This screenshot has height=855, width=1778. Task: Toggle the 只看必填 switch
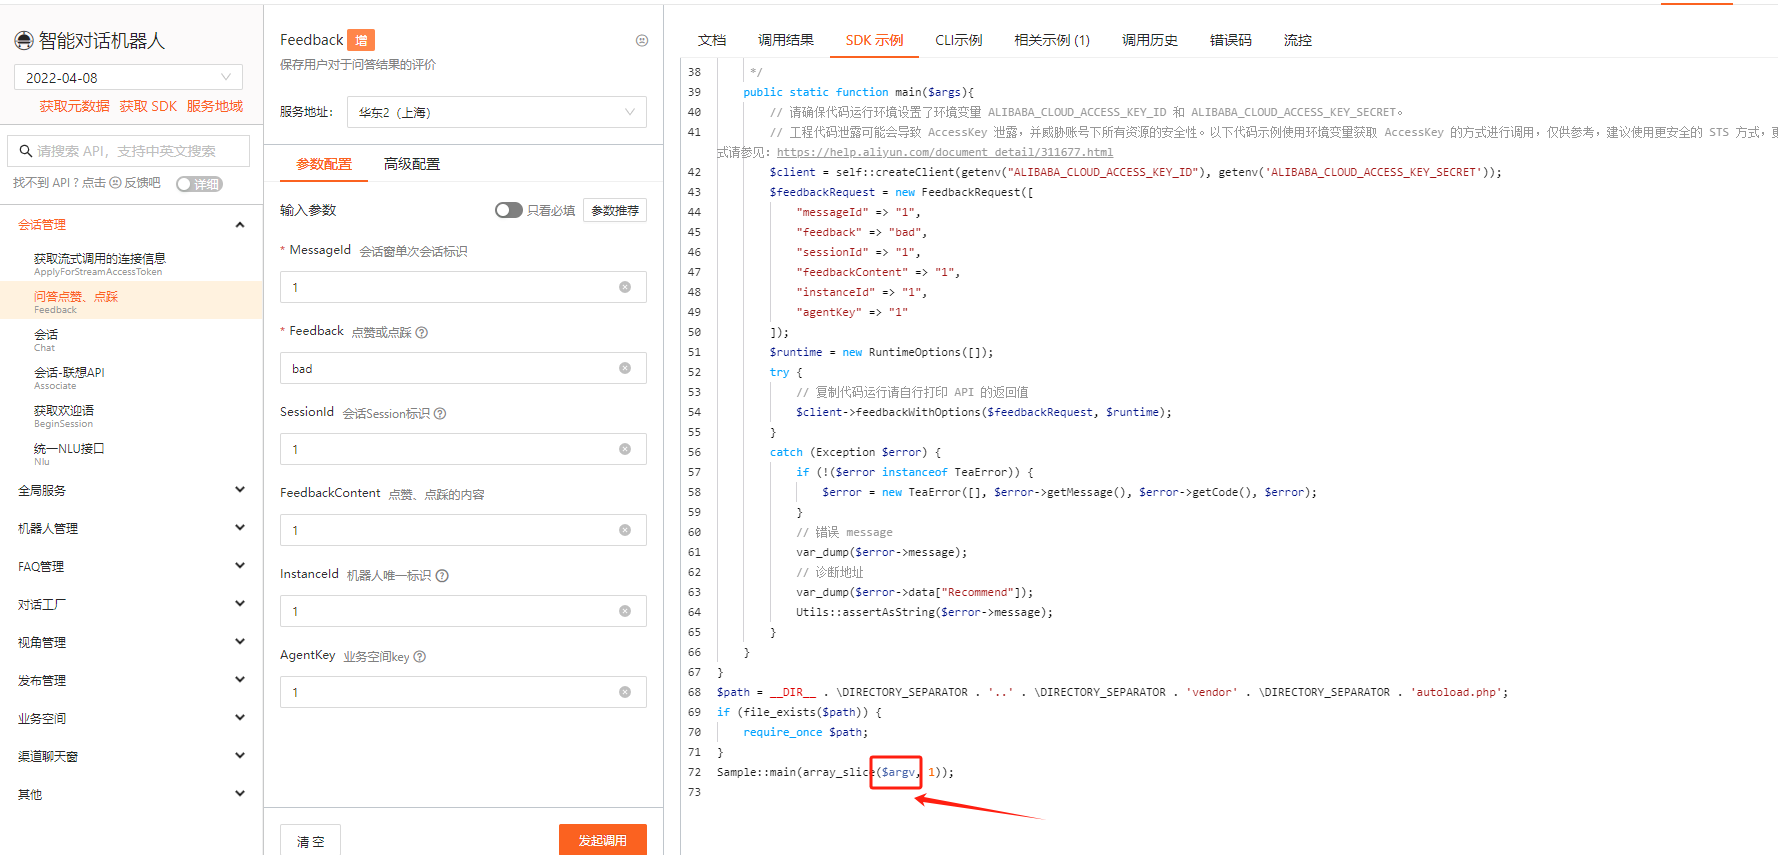click(509, 210)
